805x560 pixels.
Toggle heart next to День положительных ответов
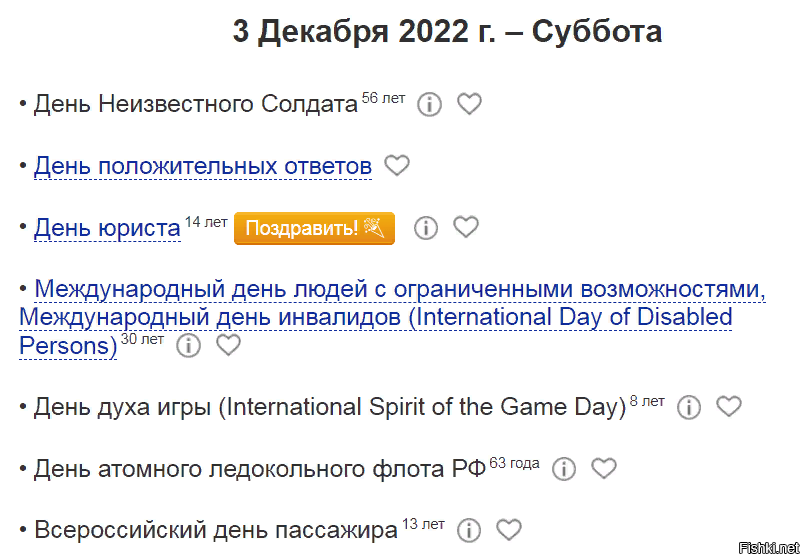(x=397, y=166)
